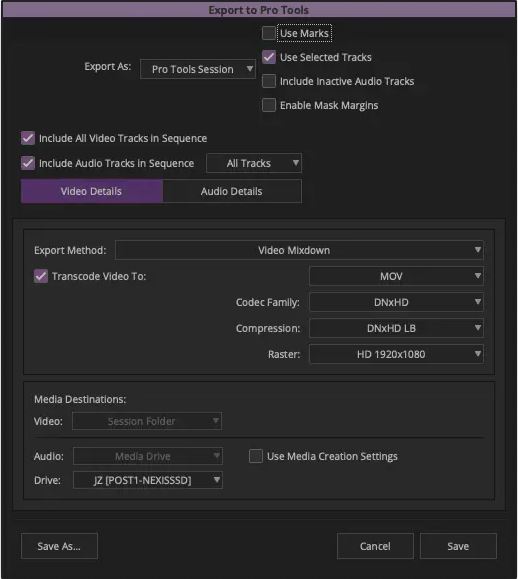Enable Mask Margins checkbox
This screenshot has height=579, width=518.
coord(269,105)
